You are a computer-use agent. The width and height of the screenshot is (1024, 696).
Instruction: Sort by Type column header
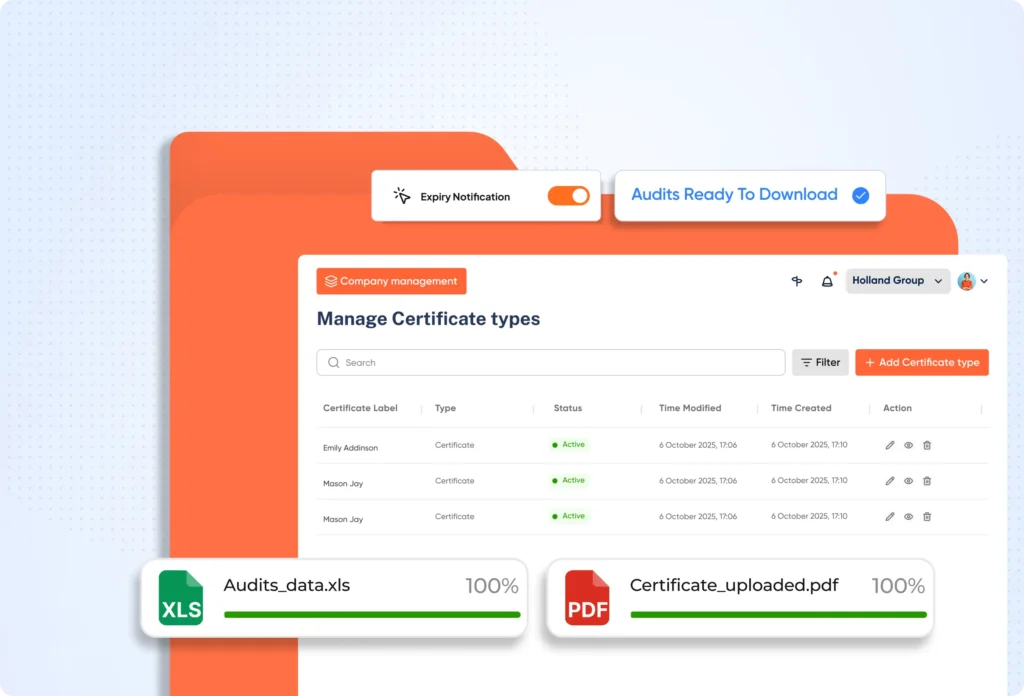[445, 408]
